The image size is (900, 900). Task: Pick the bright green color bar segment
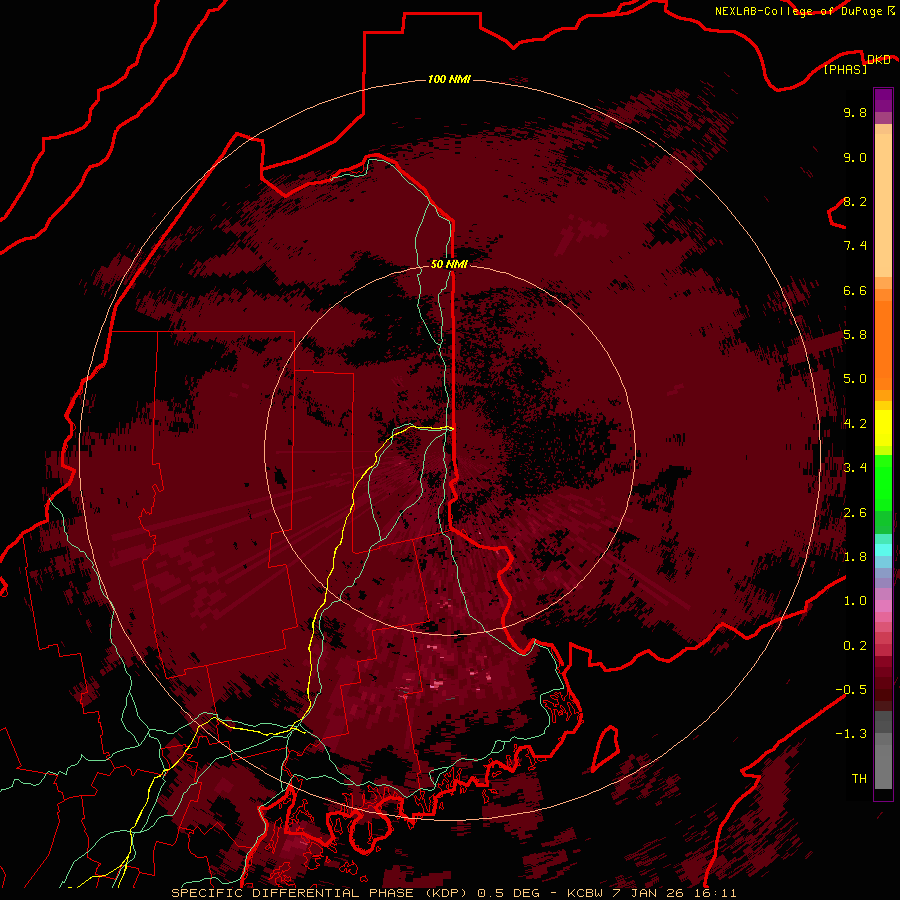pos(883,482)
